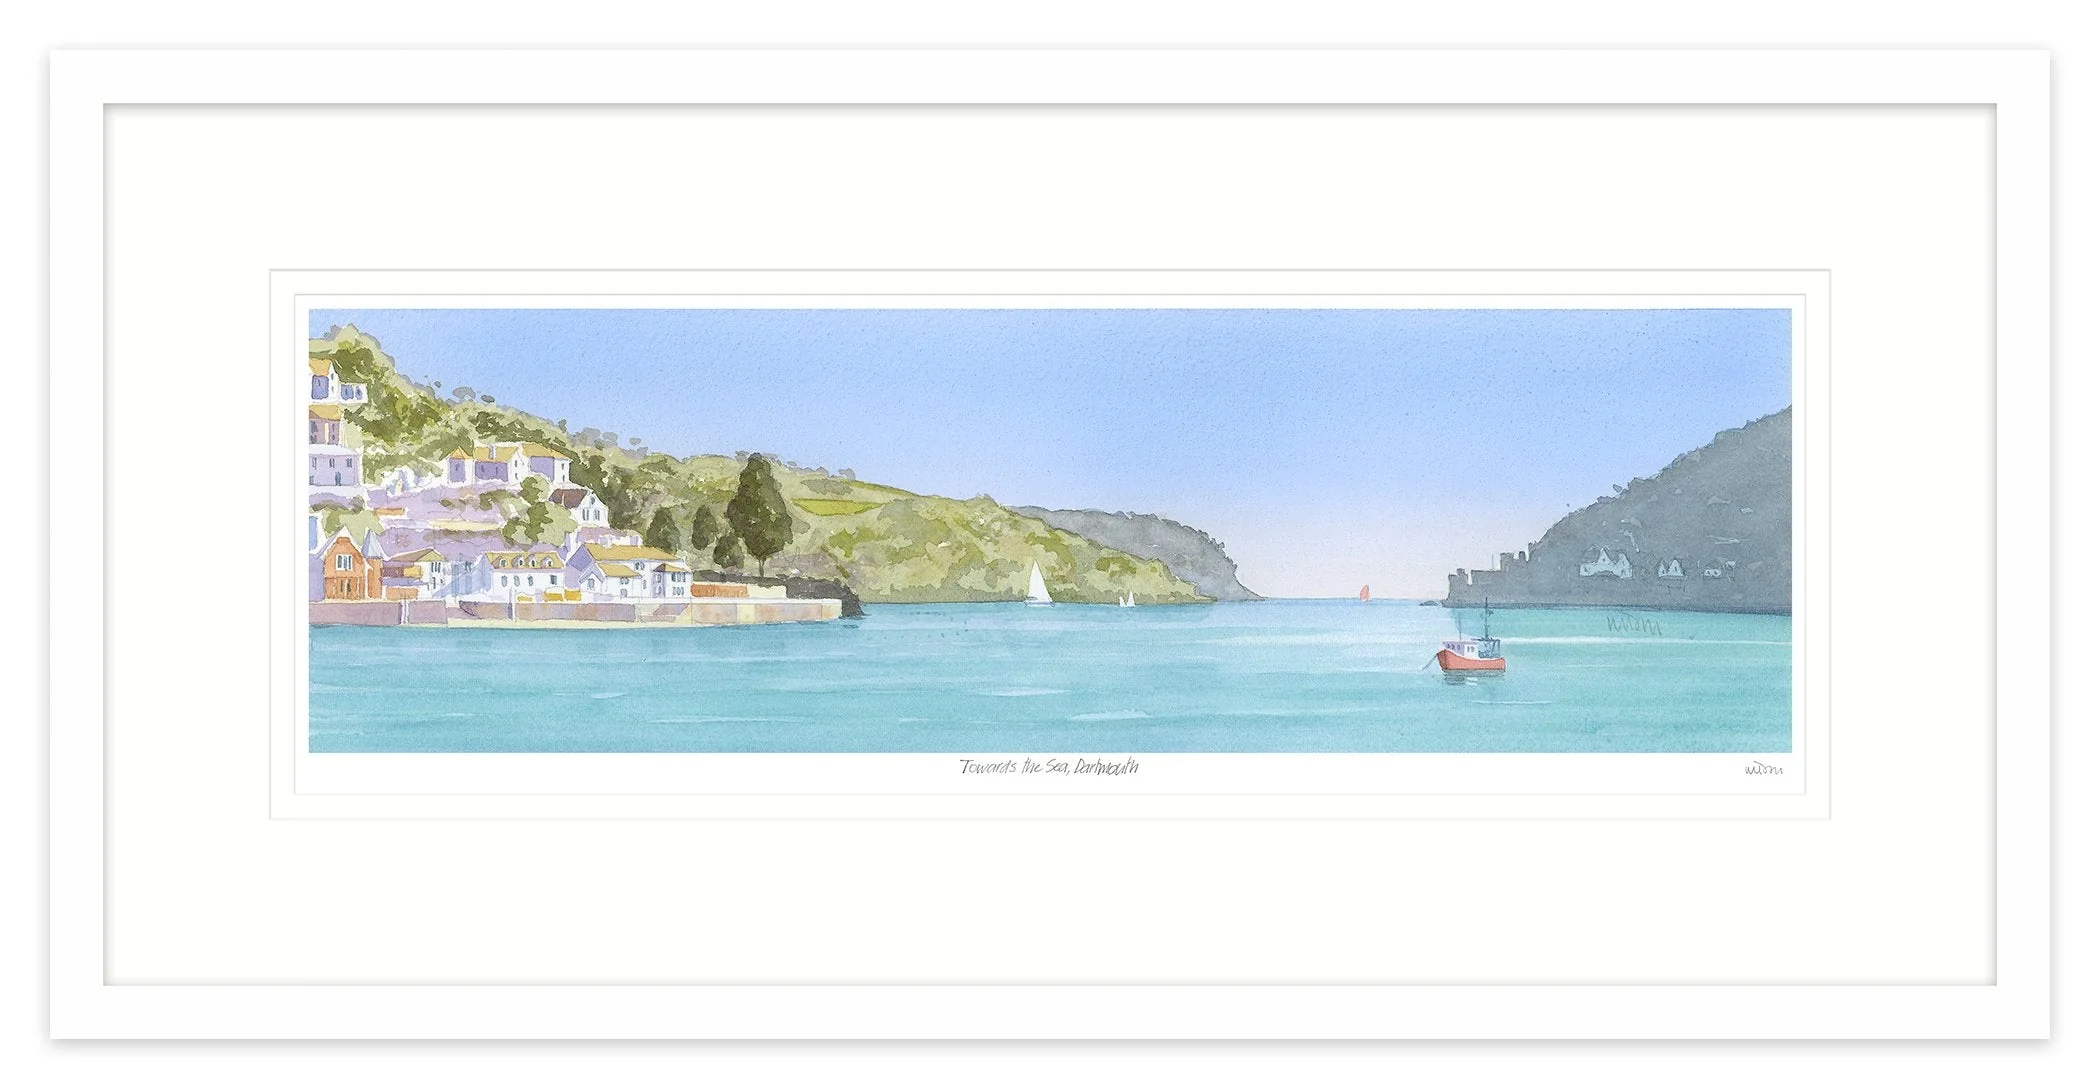Click the tiny white sailboat by the shoreline
The image size is (2100, 1089).
1127,599
